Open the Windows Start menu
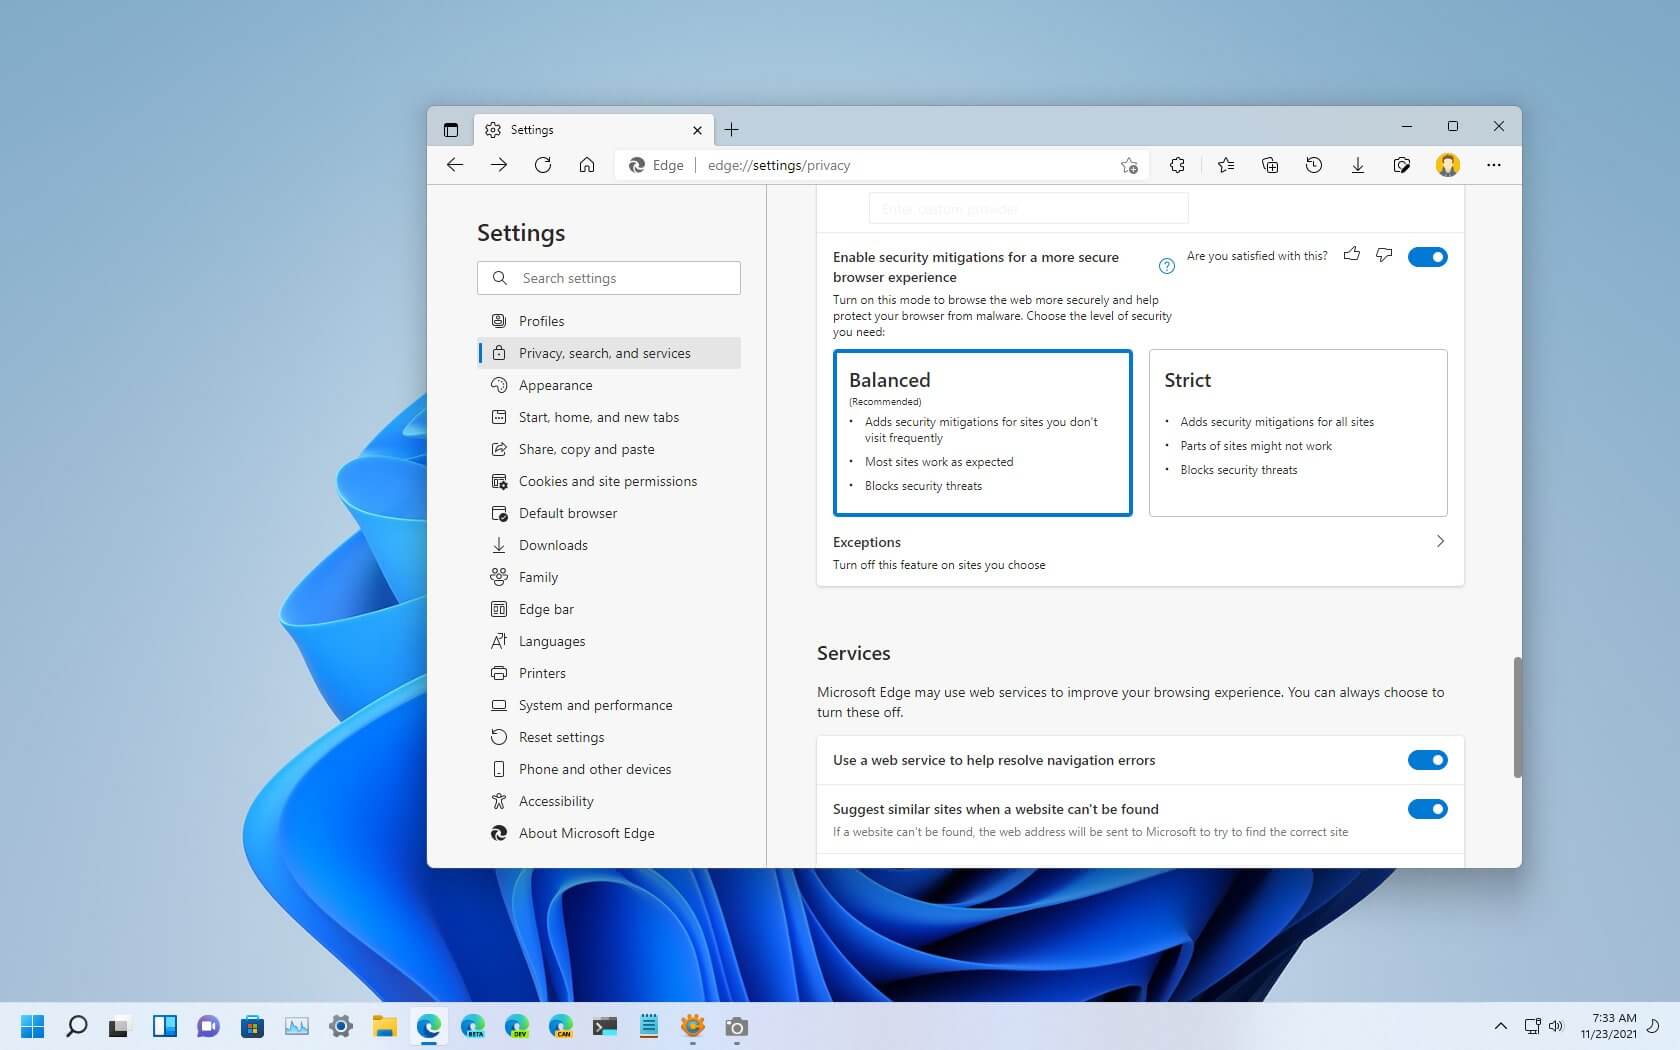1680x1050 pixels. click(x=33, y=1026)
